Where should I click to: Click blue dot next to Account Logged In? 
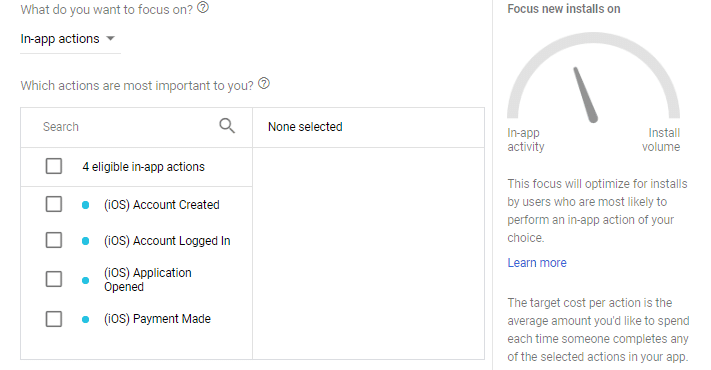click(x=85, y=241)
